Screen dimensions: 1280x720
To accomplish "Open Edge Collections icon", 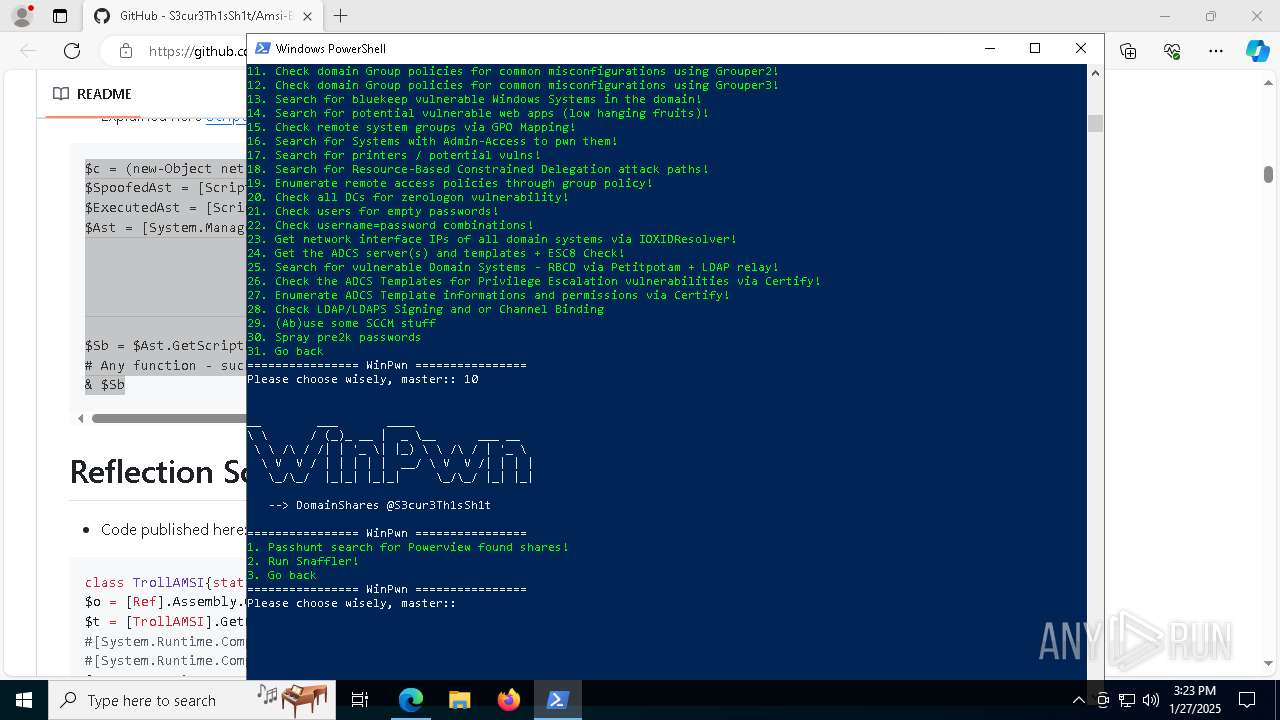I will coord(1128,51).
